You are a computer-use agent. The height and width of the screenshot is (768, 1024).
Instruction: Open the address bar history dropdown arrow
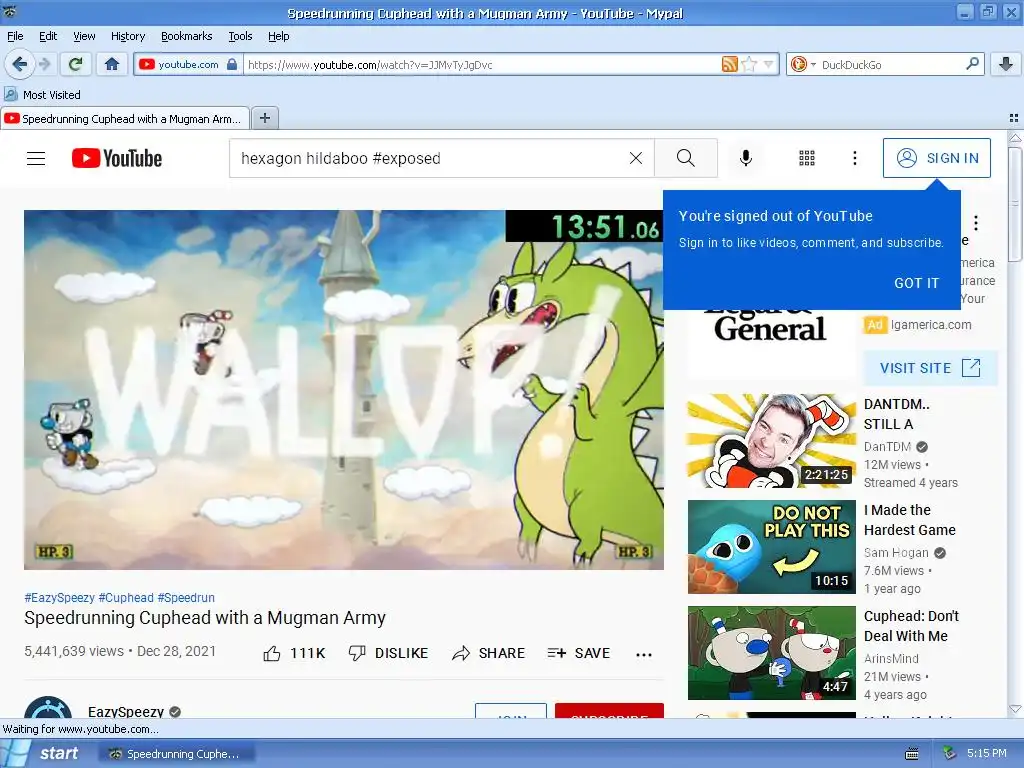(x=769, y=64)
